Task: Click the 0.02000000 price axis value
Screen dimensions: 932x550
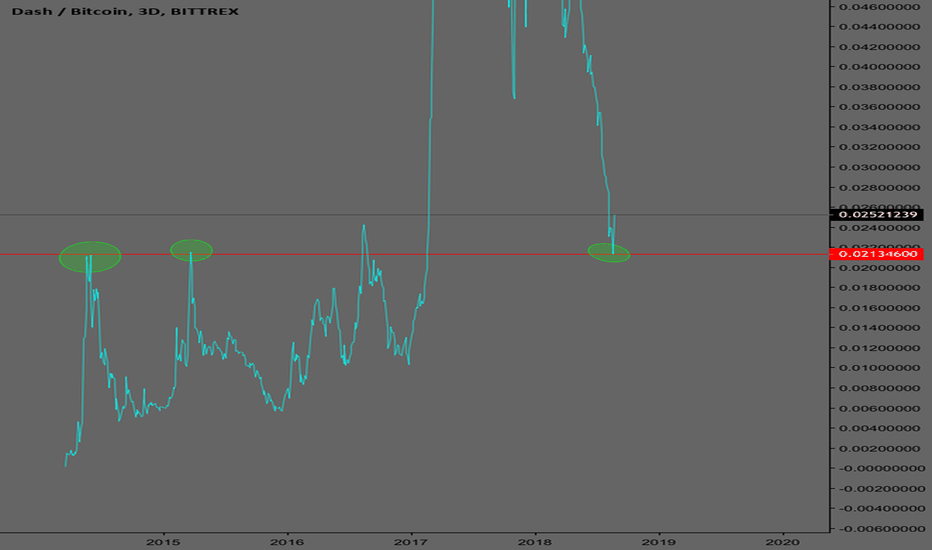Action: 879,268
